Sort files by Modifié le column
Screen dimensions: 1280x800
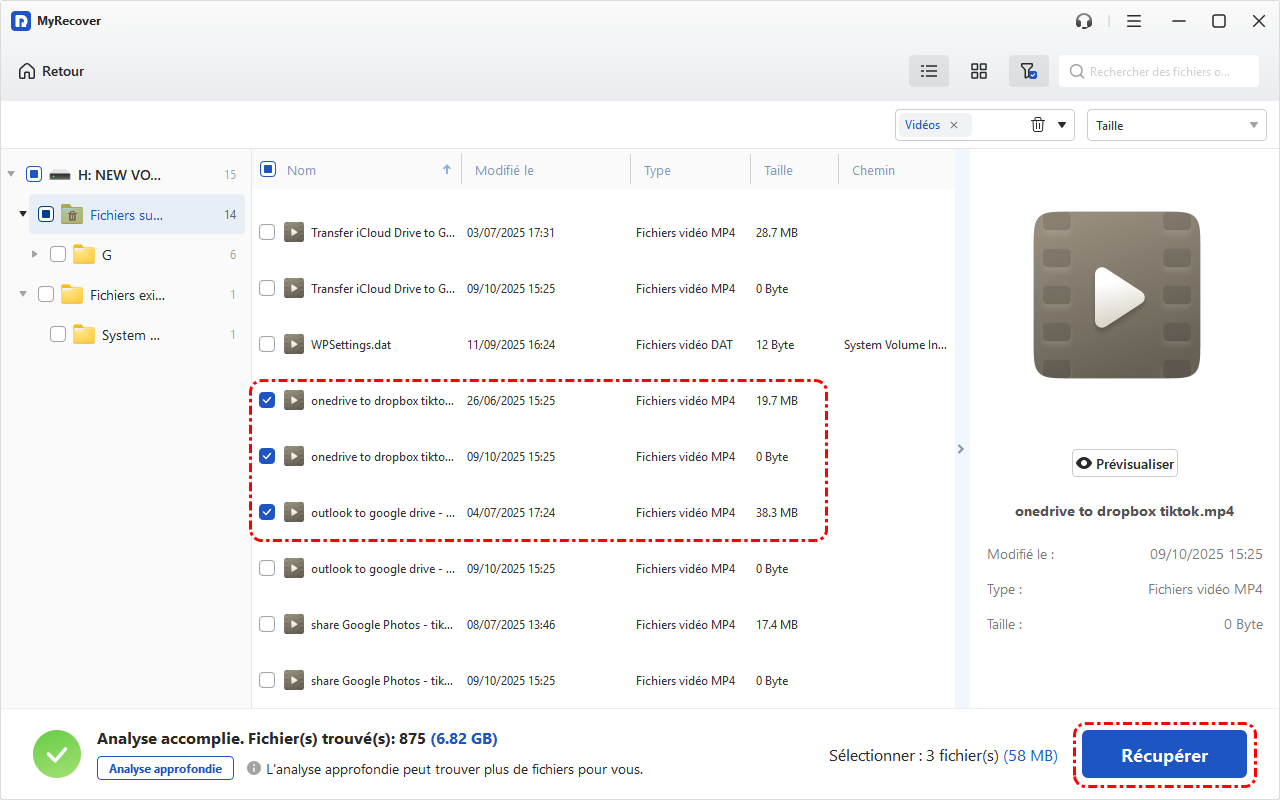click(x=504, y=170)
